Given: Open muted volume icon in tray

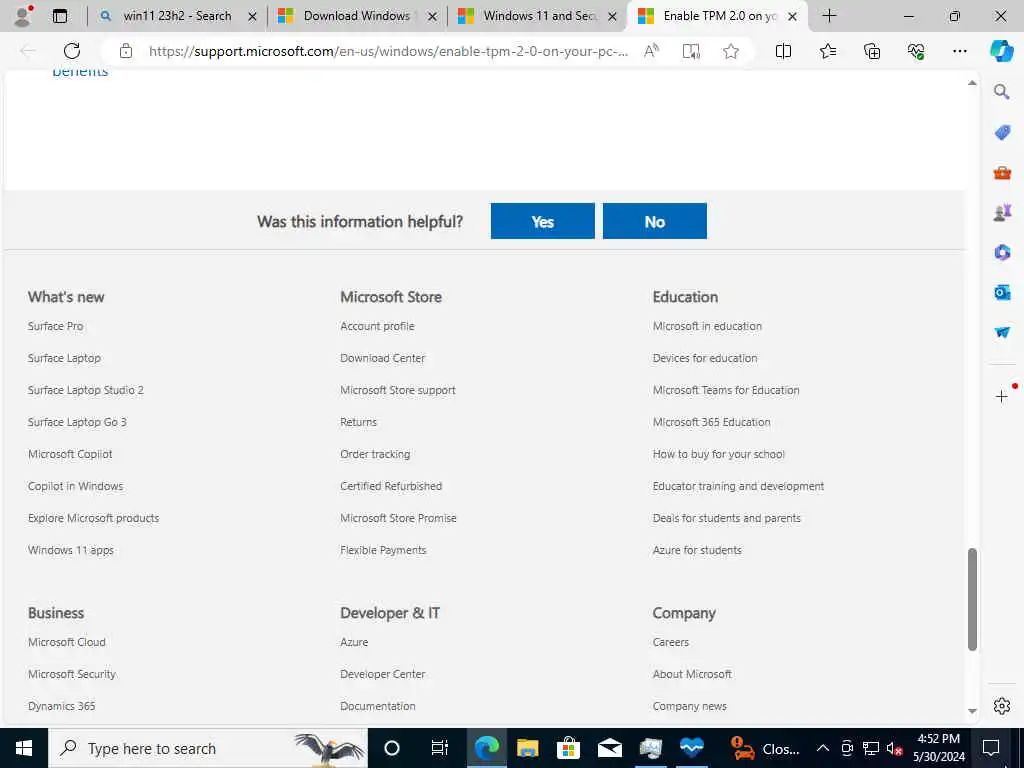Looking at the screenshot, I should coord(894,748).
